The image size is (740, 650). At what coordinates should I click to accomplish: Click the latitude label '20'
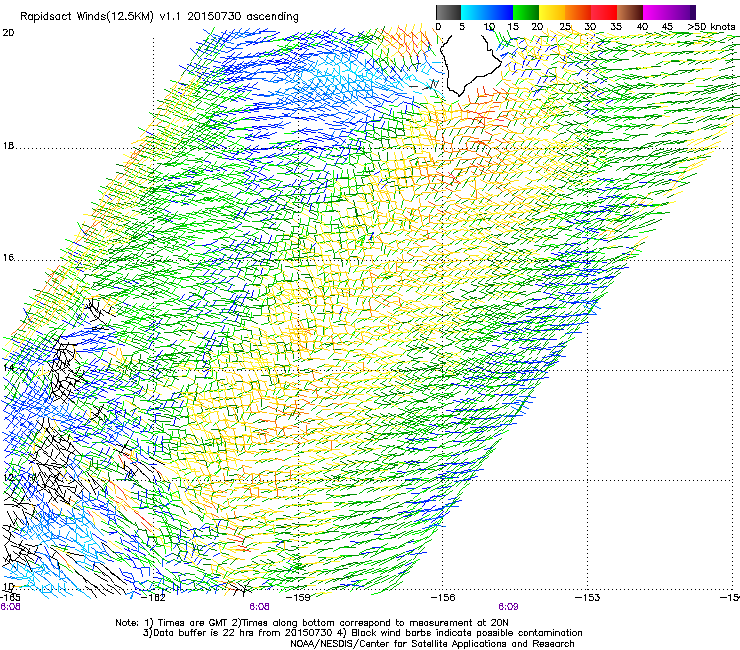pyautogui.click(x=8, y=33)
